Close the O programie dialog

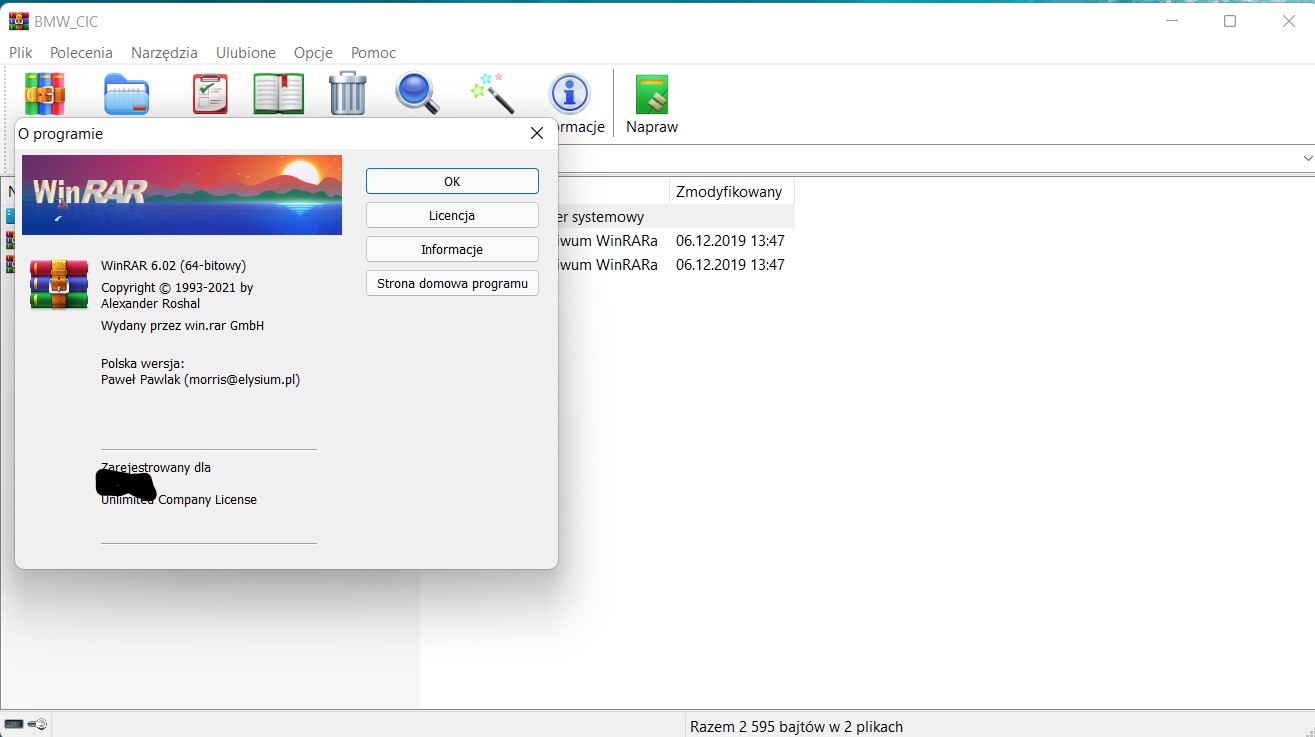[x=537, y=133]
